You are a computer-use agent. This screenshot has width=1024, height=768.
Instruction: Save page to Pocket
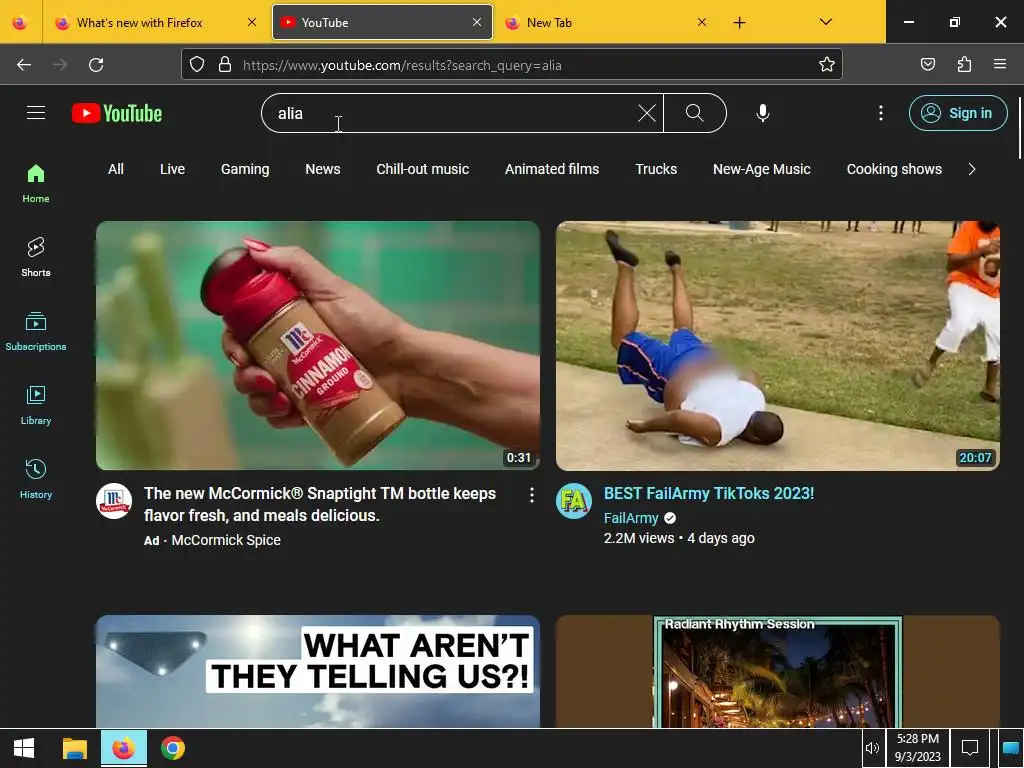point(927,65)
